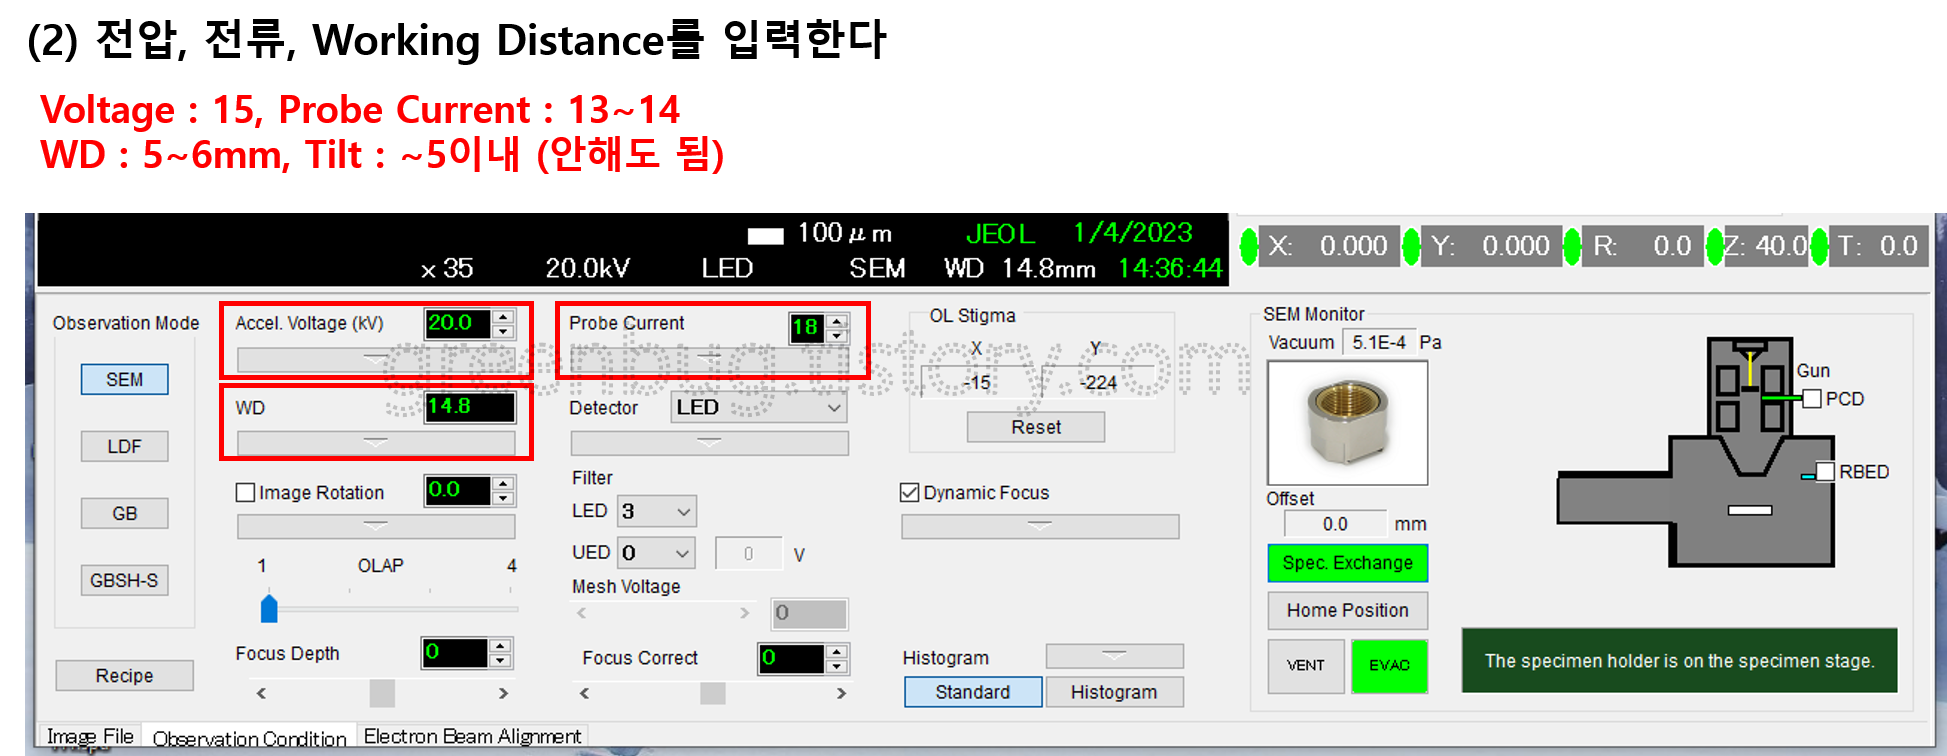Click the stage Y position value
This screenshot has height=756, width=1947.
tap(1515, 246)
